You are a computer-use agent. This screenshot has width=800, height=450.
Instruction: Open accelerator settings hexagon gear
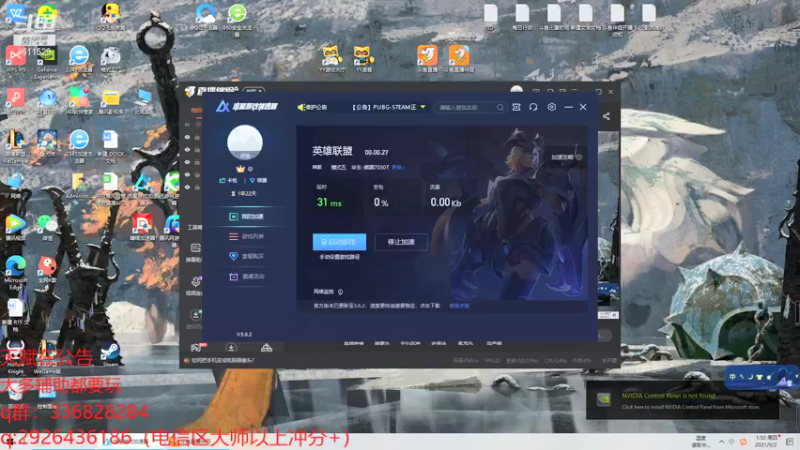(552, 107)
